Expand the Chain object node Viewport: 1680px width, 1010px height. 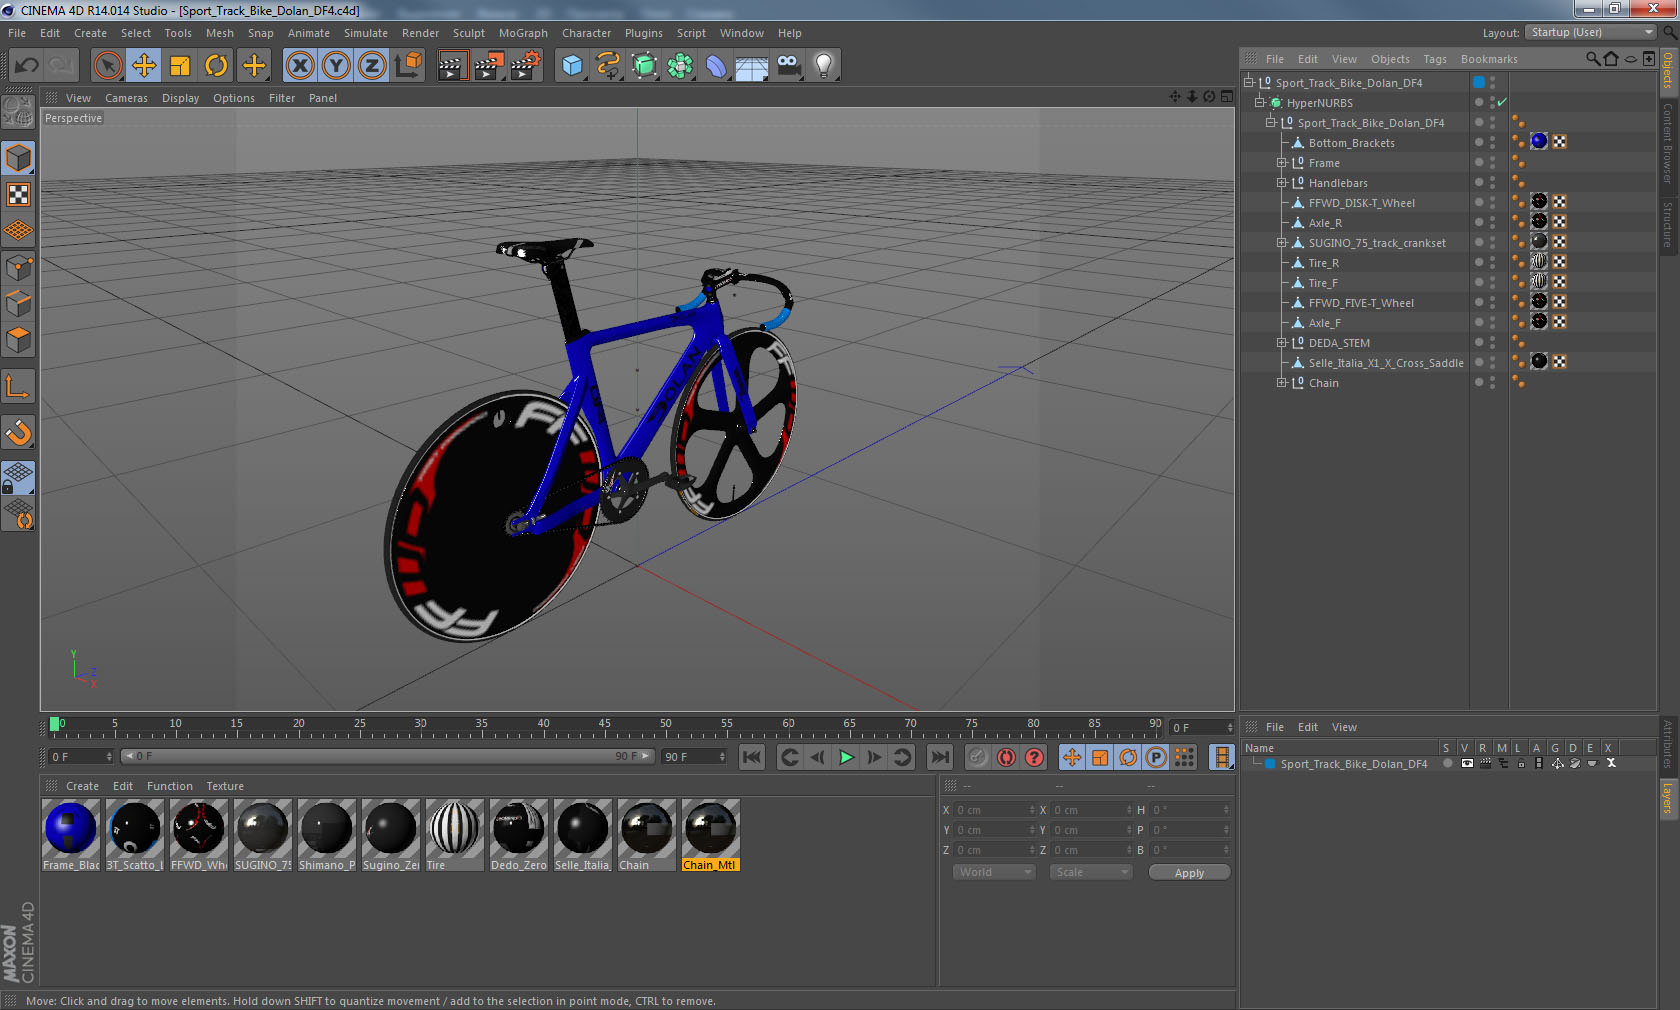coord(1281,382)
